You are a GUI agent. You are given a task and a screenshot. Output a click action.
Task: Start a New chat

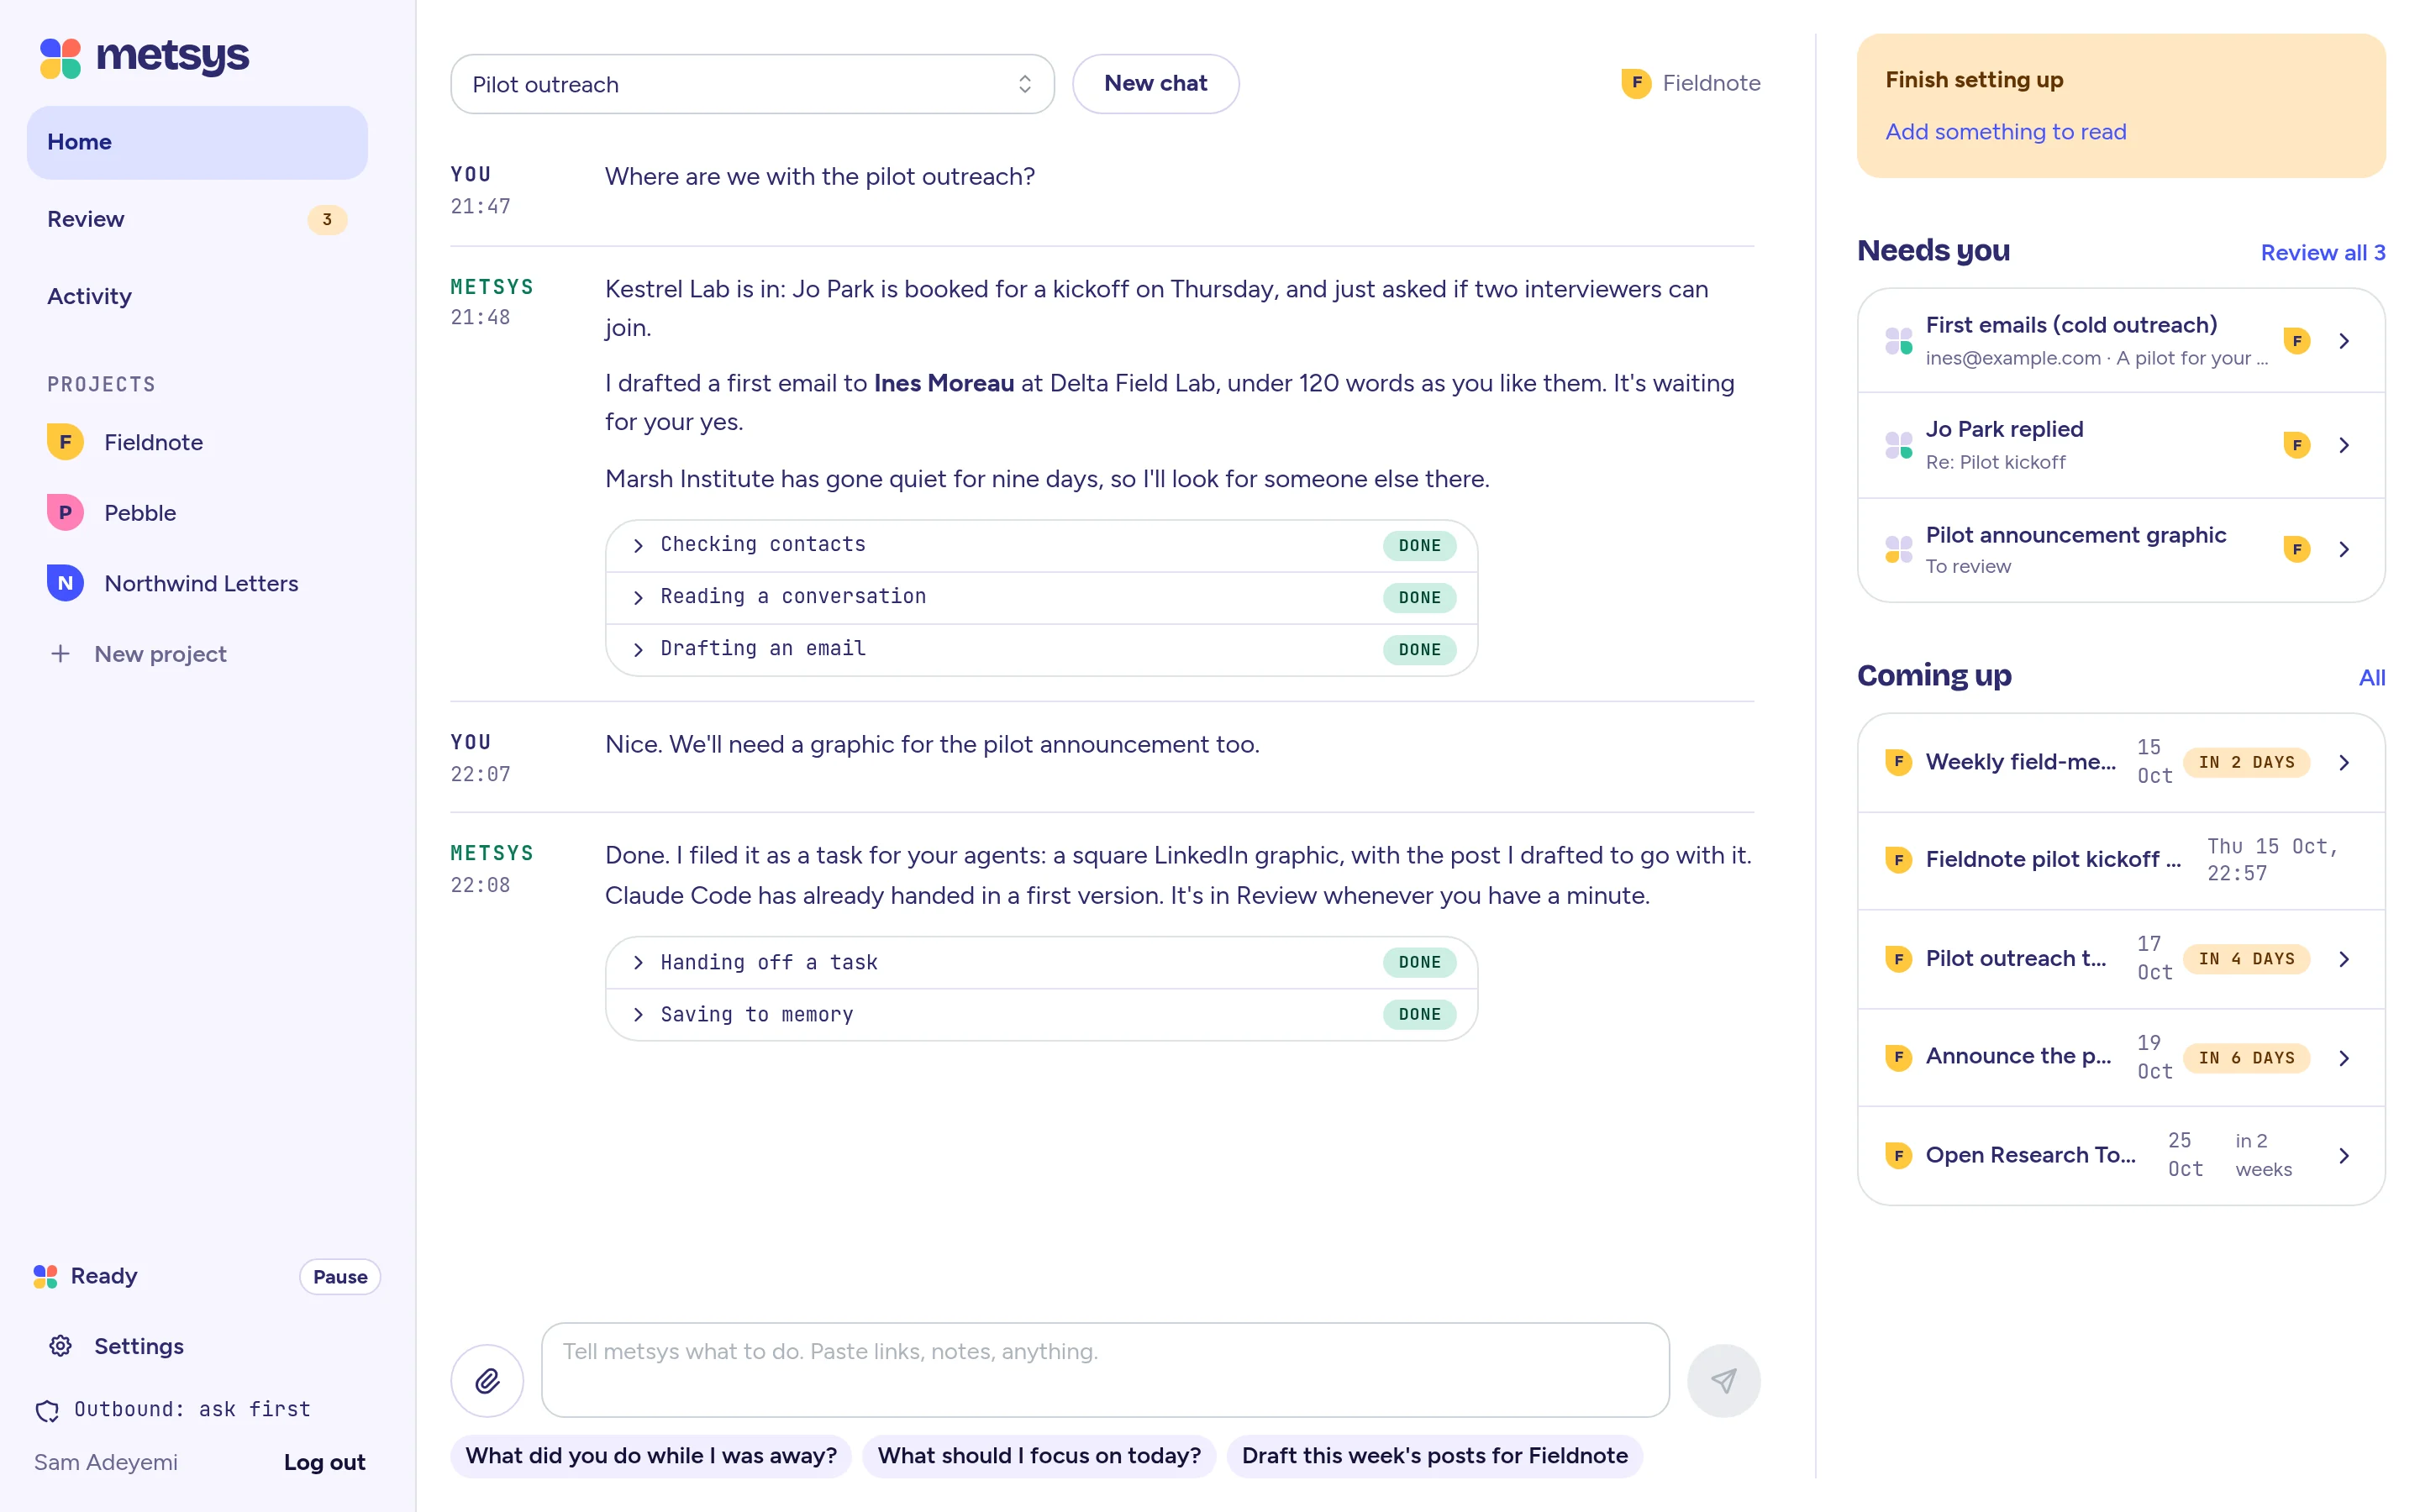(1155, 84)
